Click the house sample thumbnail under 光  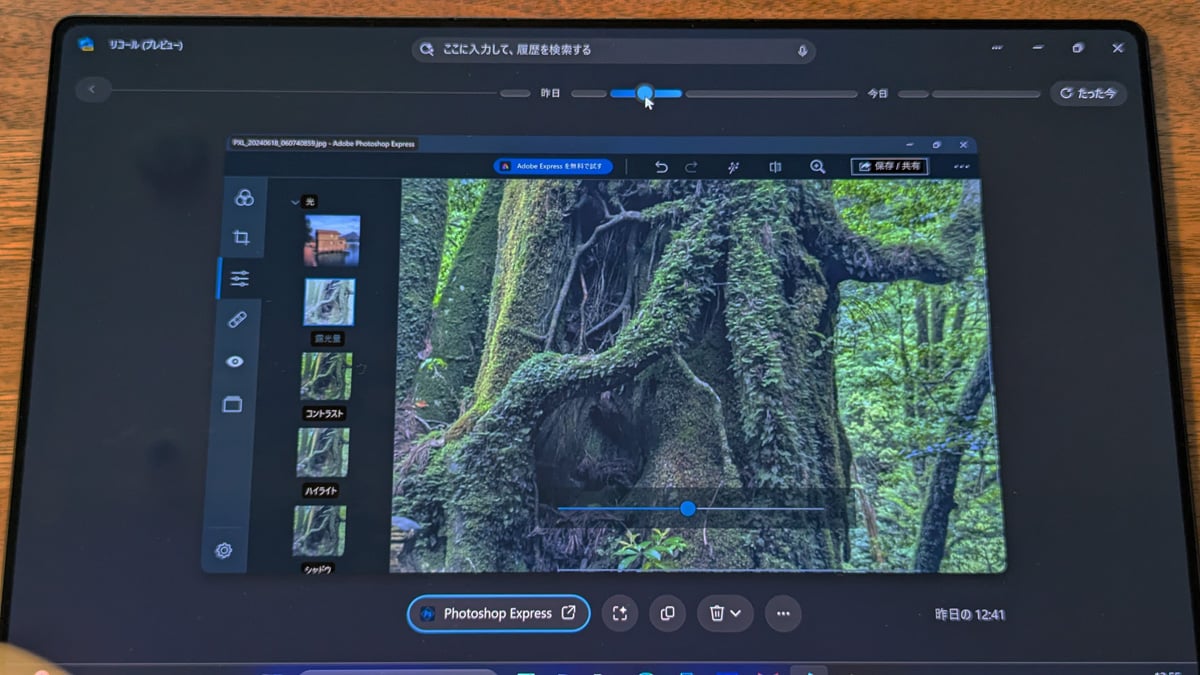point(332,241)
